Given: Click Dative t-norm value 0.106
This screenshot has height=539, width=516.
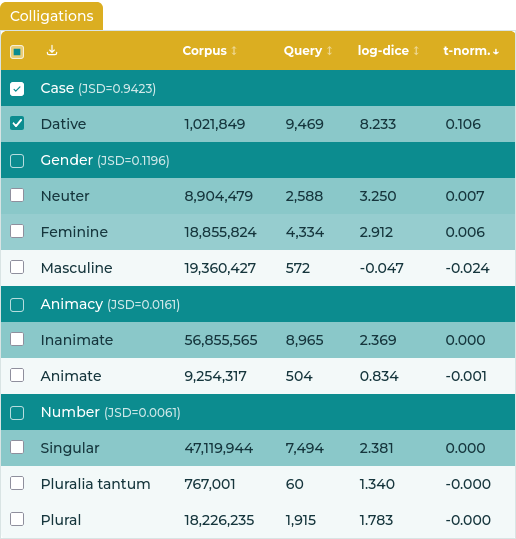Looking at the screenshot, I should pos(463,124).
